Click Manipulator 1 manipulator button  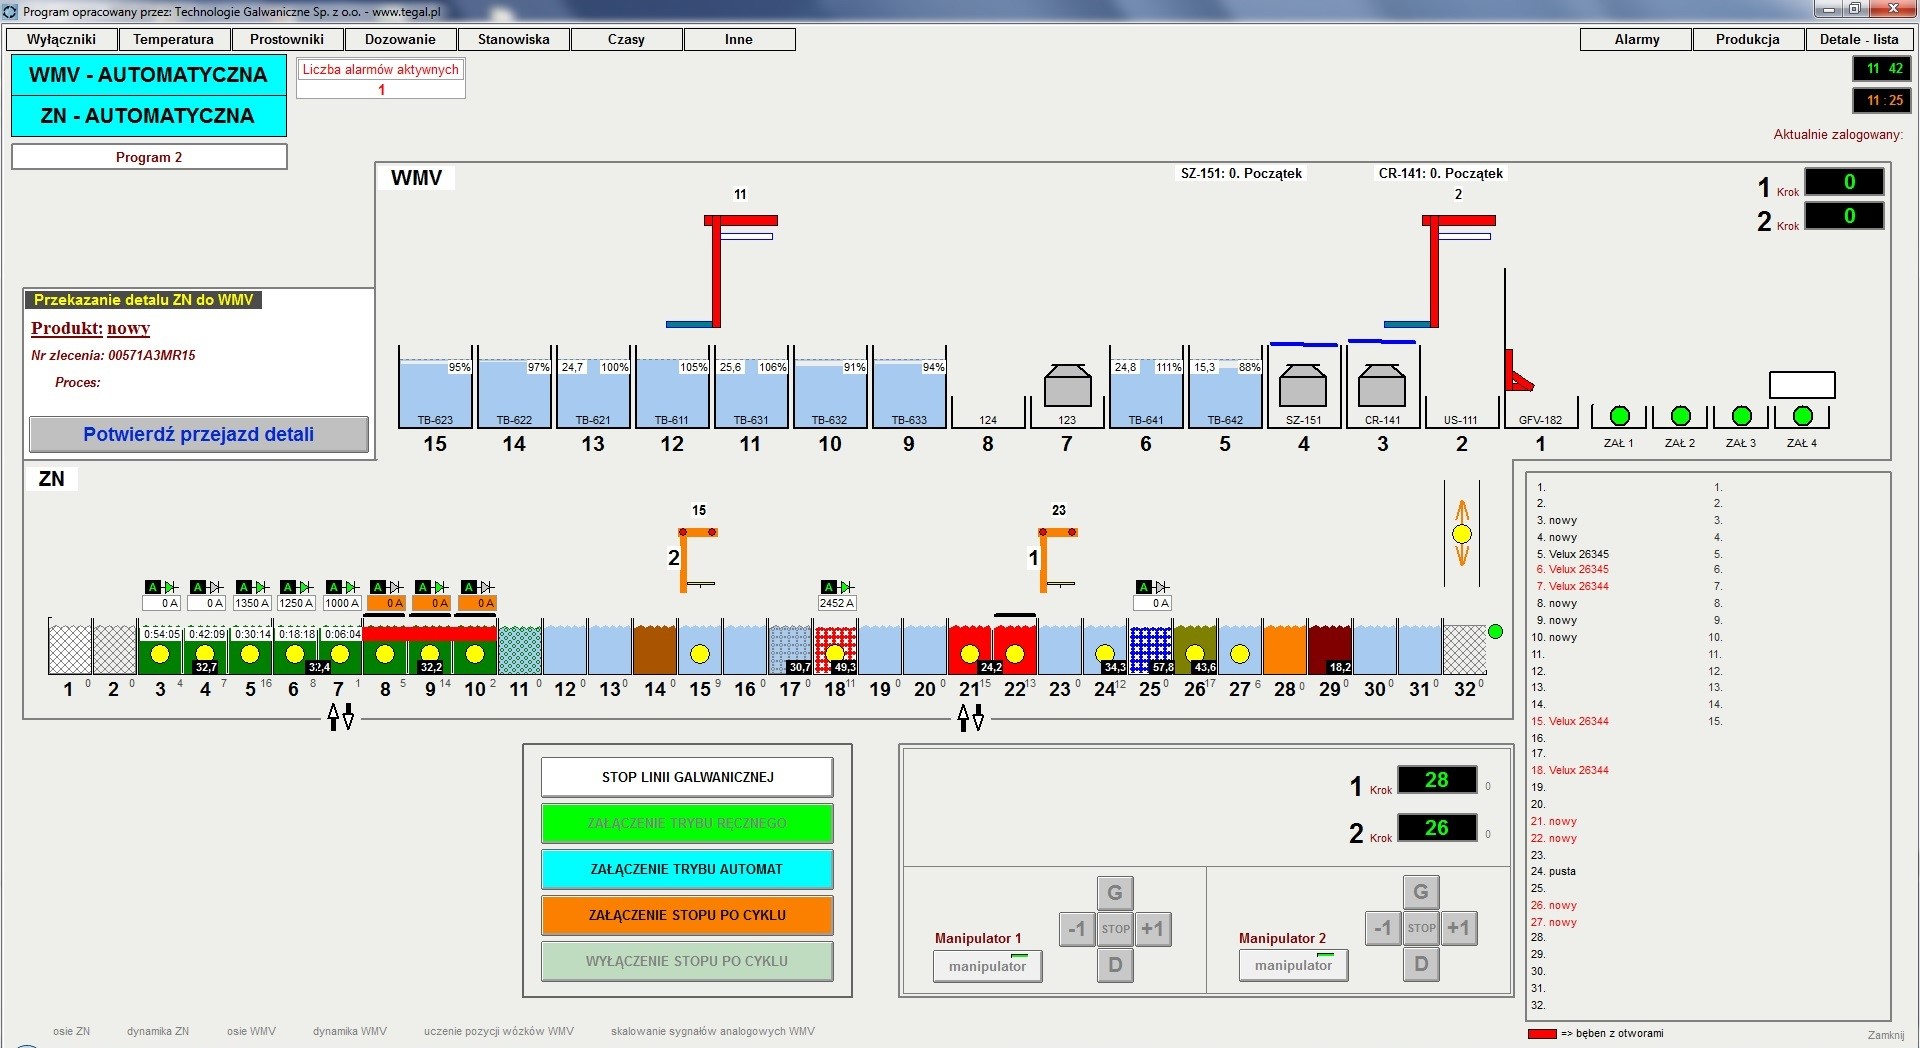[x=988, y=966]
